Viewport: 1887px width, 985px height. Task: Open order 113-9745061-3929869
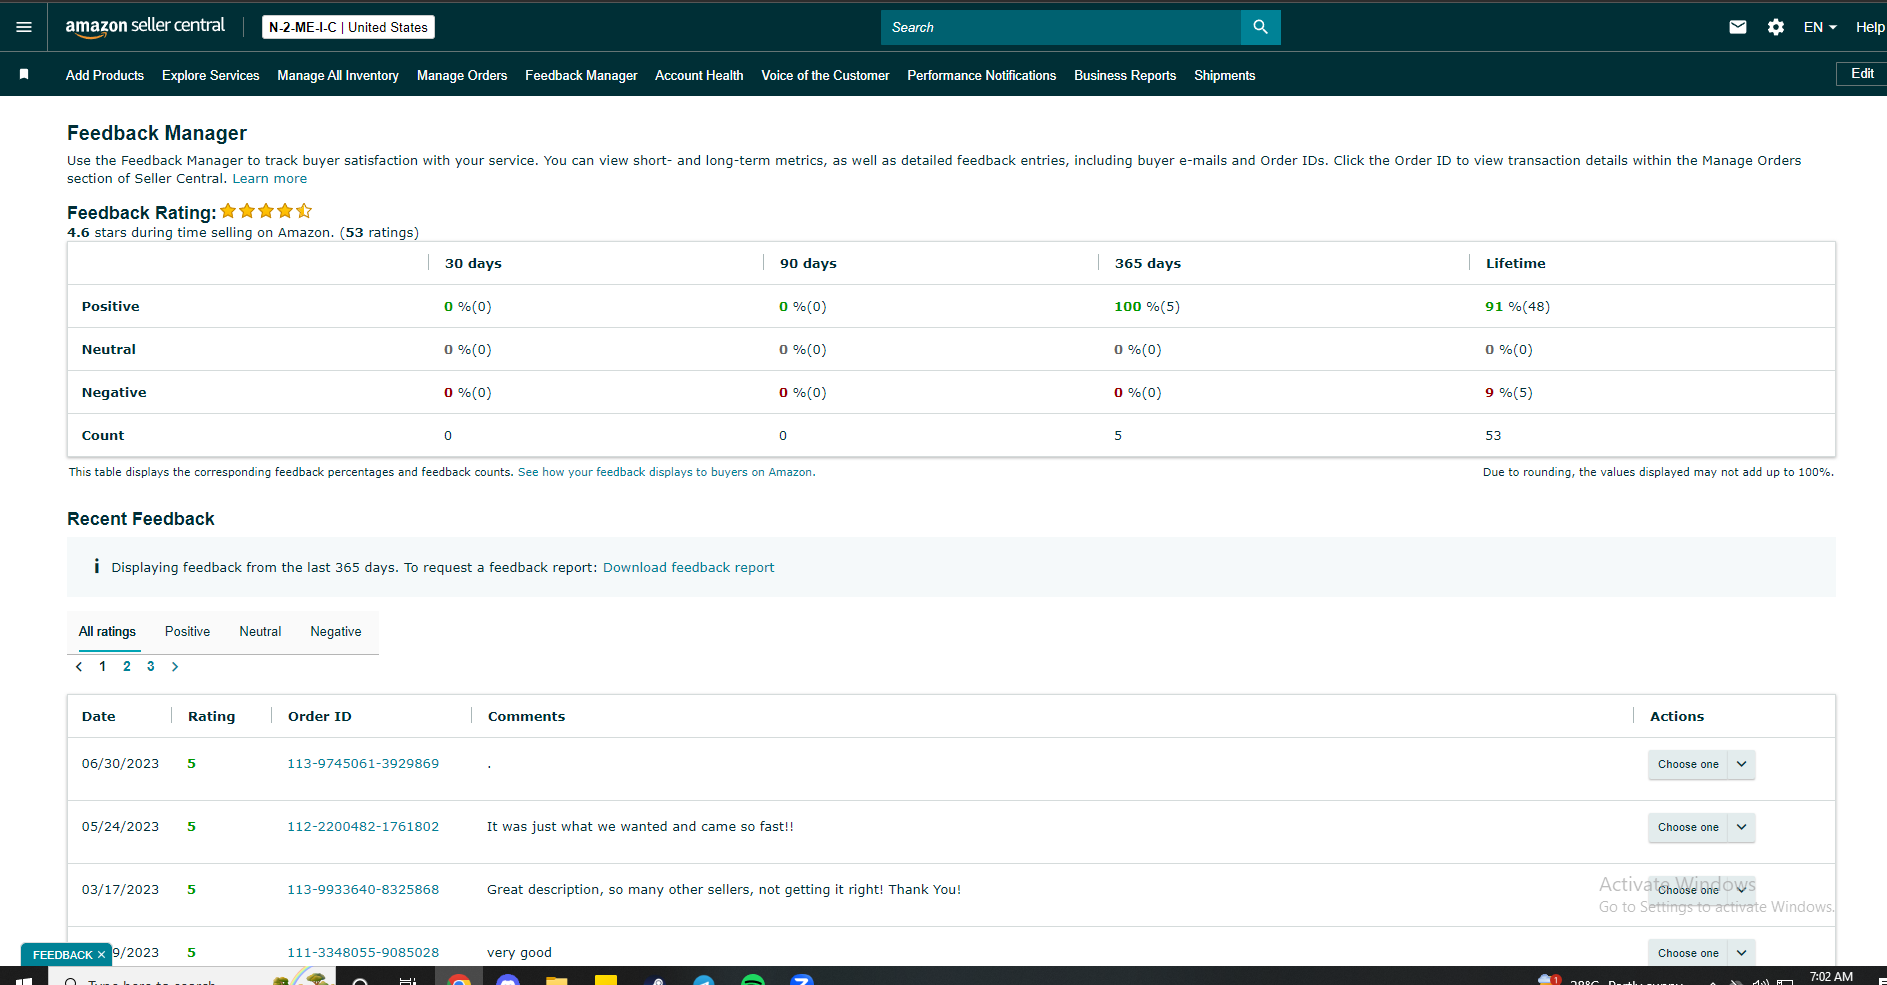click(363, 763)
